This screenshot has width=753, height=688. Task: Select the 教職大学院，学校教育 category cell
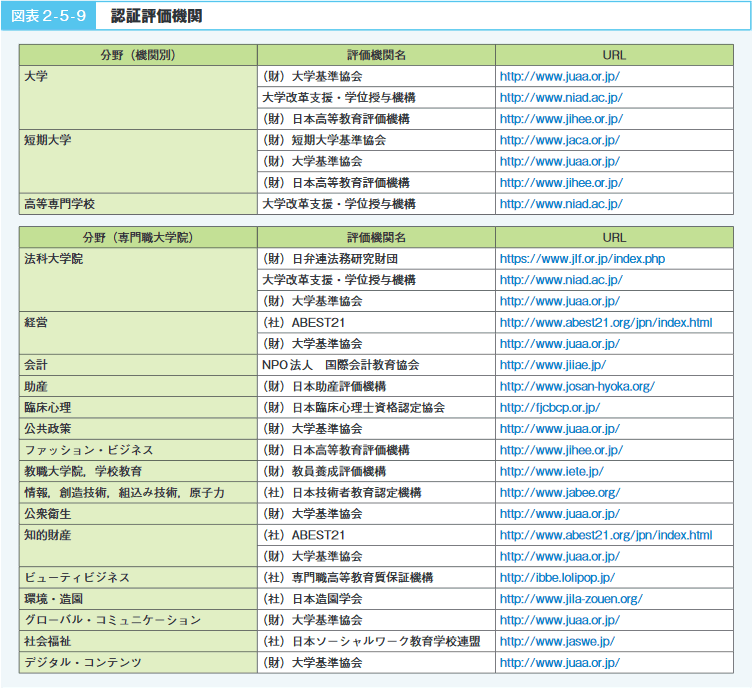[x=138, y=471]
